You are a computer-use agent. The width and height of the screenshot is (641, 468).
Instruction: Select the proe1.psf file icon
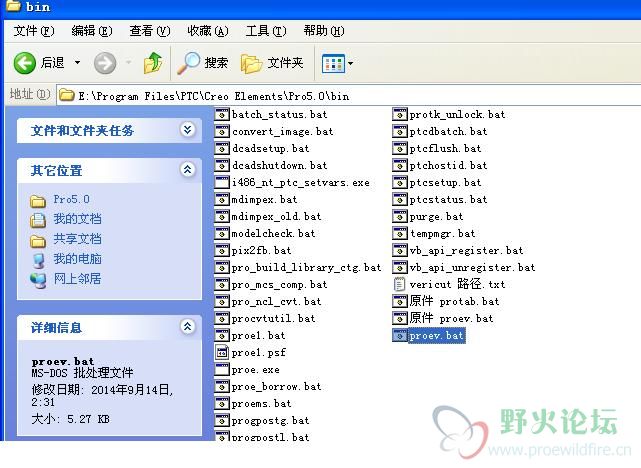[222, 352]
